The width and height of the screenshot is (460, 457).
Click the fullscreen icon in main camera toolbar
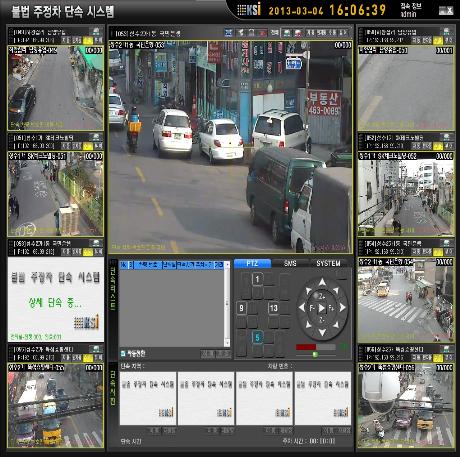pyautogui.click(x=228, y=33)
